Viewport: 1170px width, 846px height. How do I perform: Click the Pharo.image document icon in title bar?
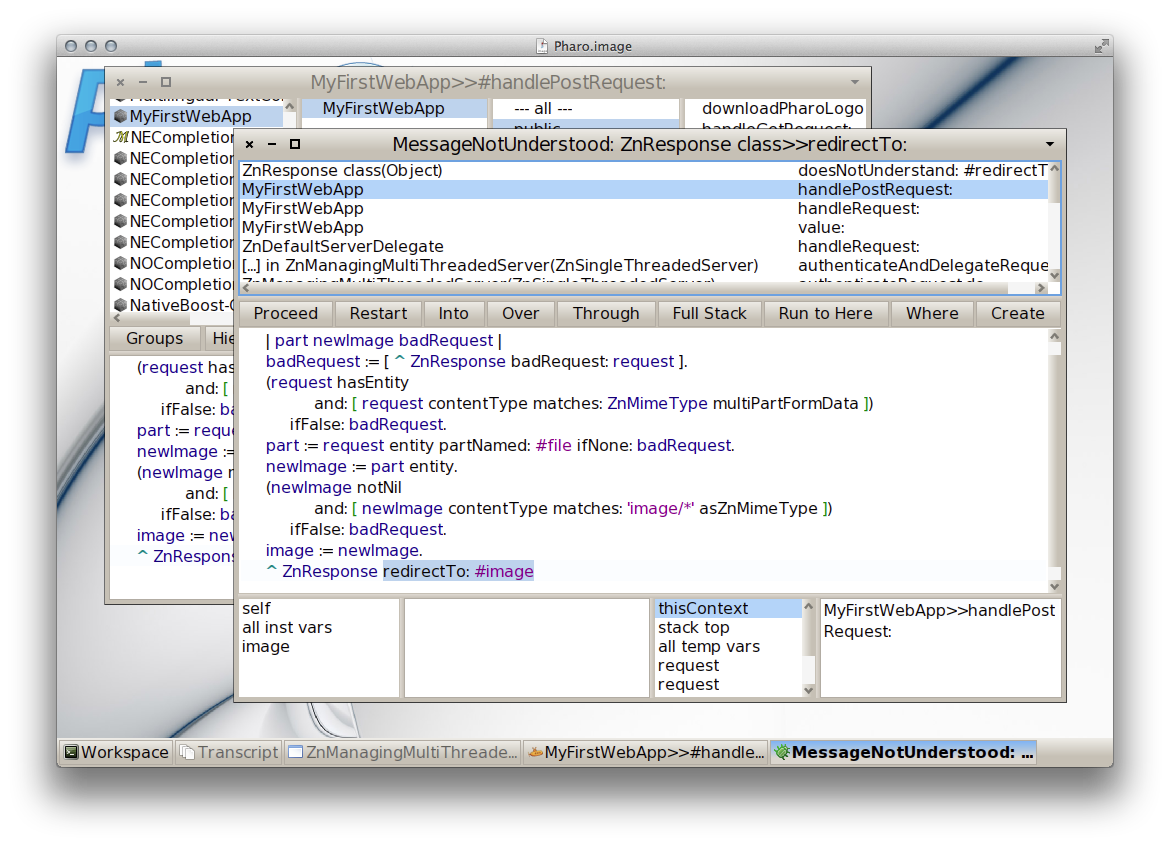click(x=542, y=46)
